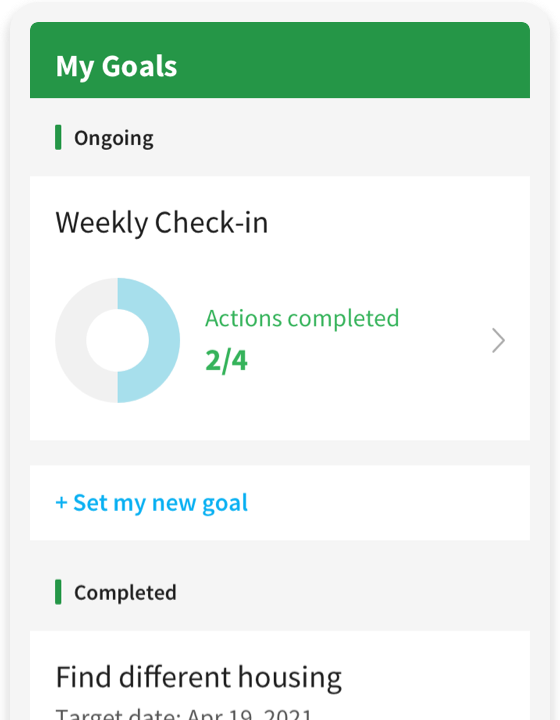Click the 2/4 progress count
This screenshot has height=720, width=560.
click(x=226, y=361)
